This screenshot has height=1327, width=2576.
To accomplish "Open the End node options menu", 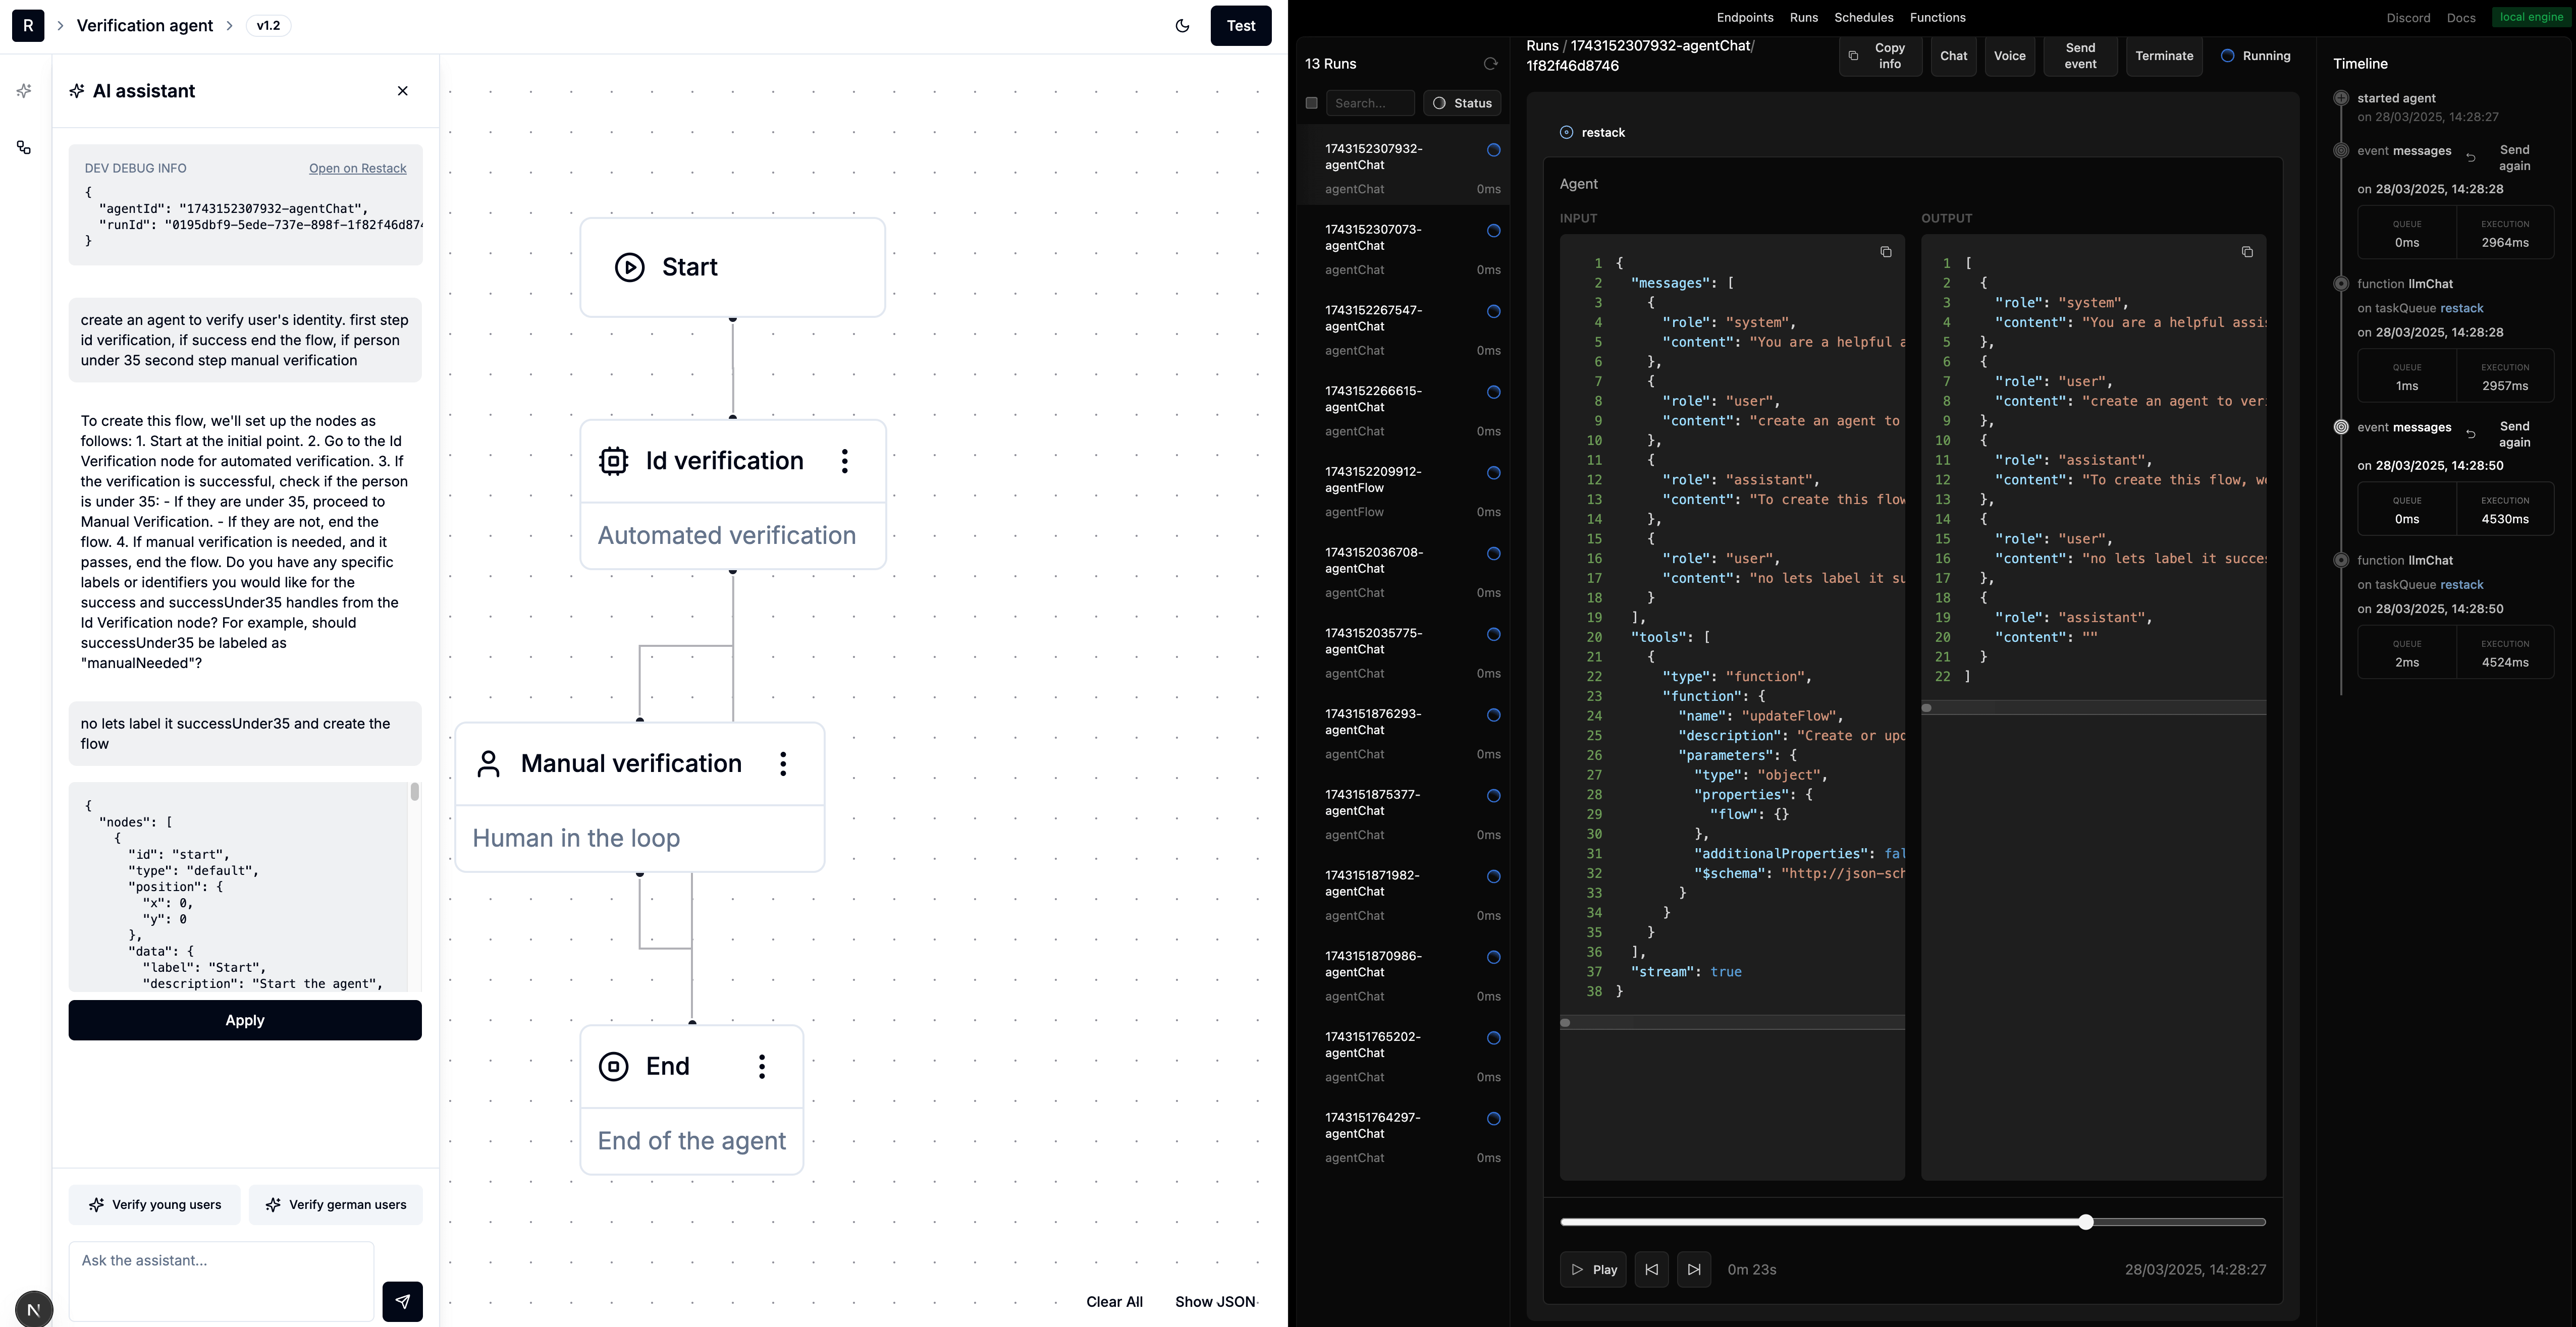I will [x=762, y=1066].
